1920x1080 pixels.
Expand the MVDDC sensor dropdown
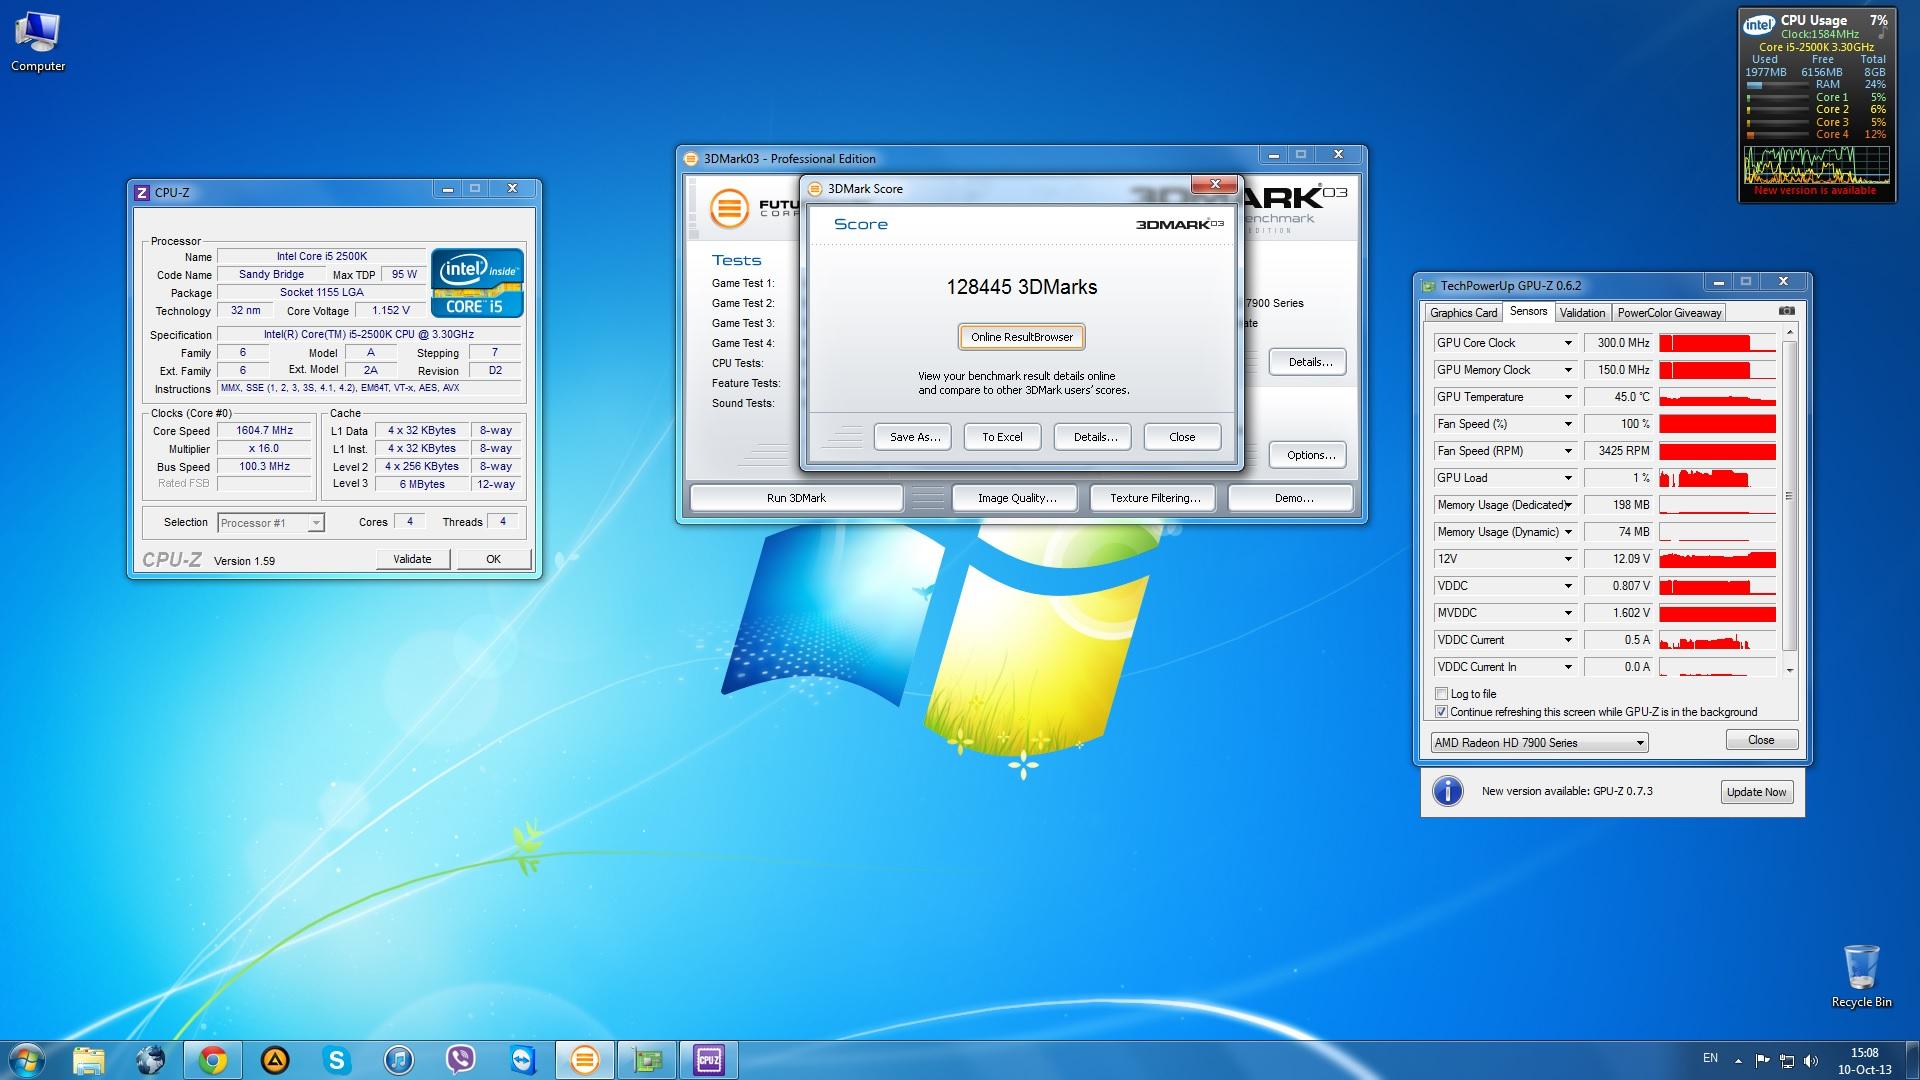1568,613
